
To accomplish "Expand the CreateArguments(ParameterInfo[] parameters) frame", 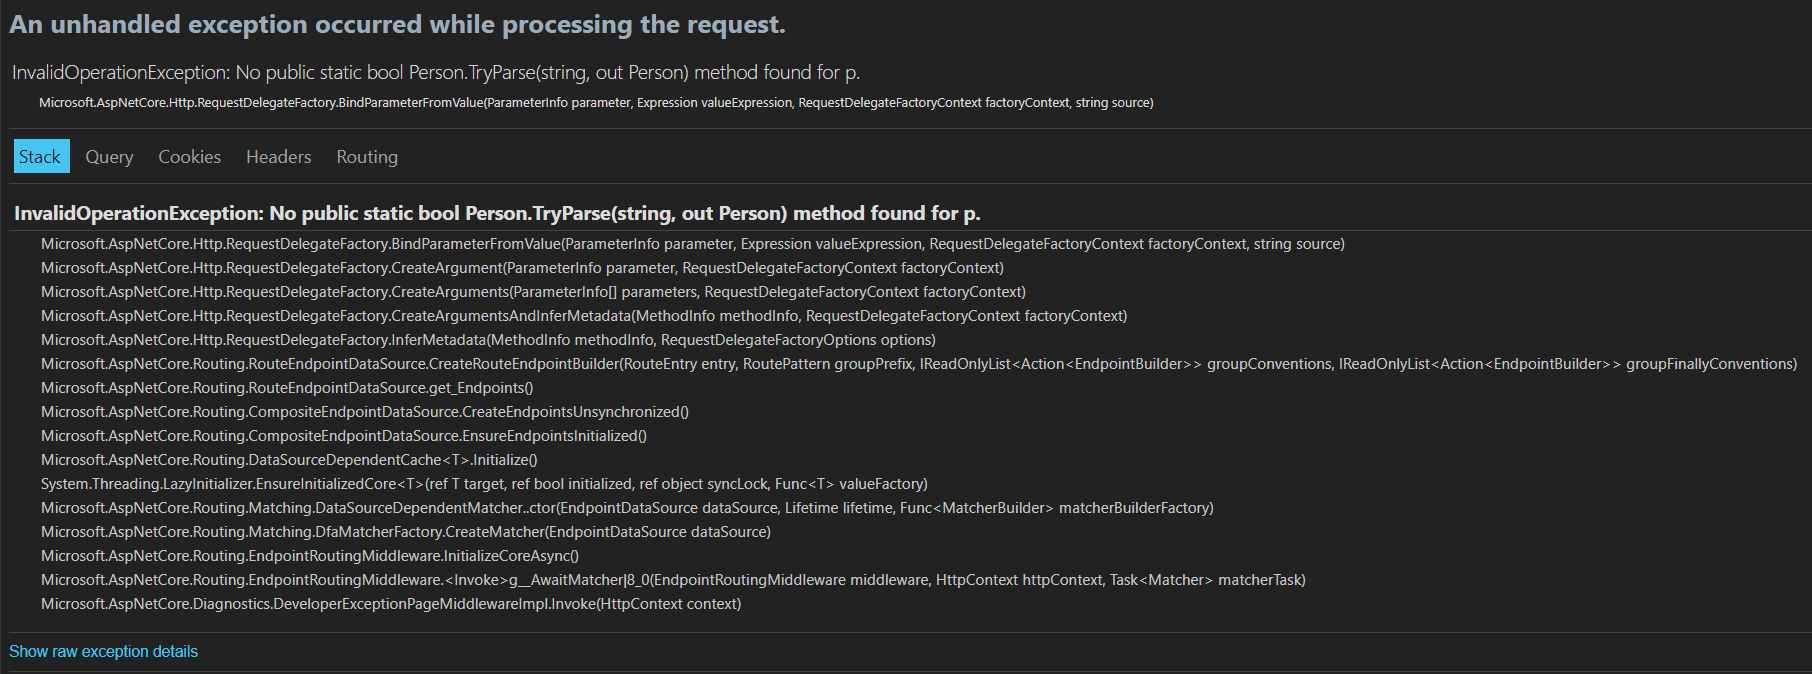I will tap(533, 292).
